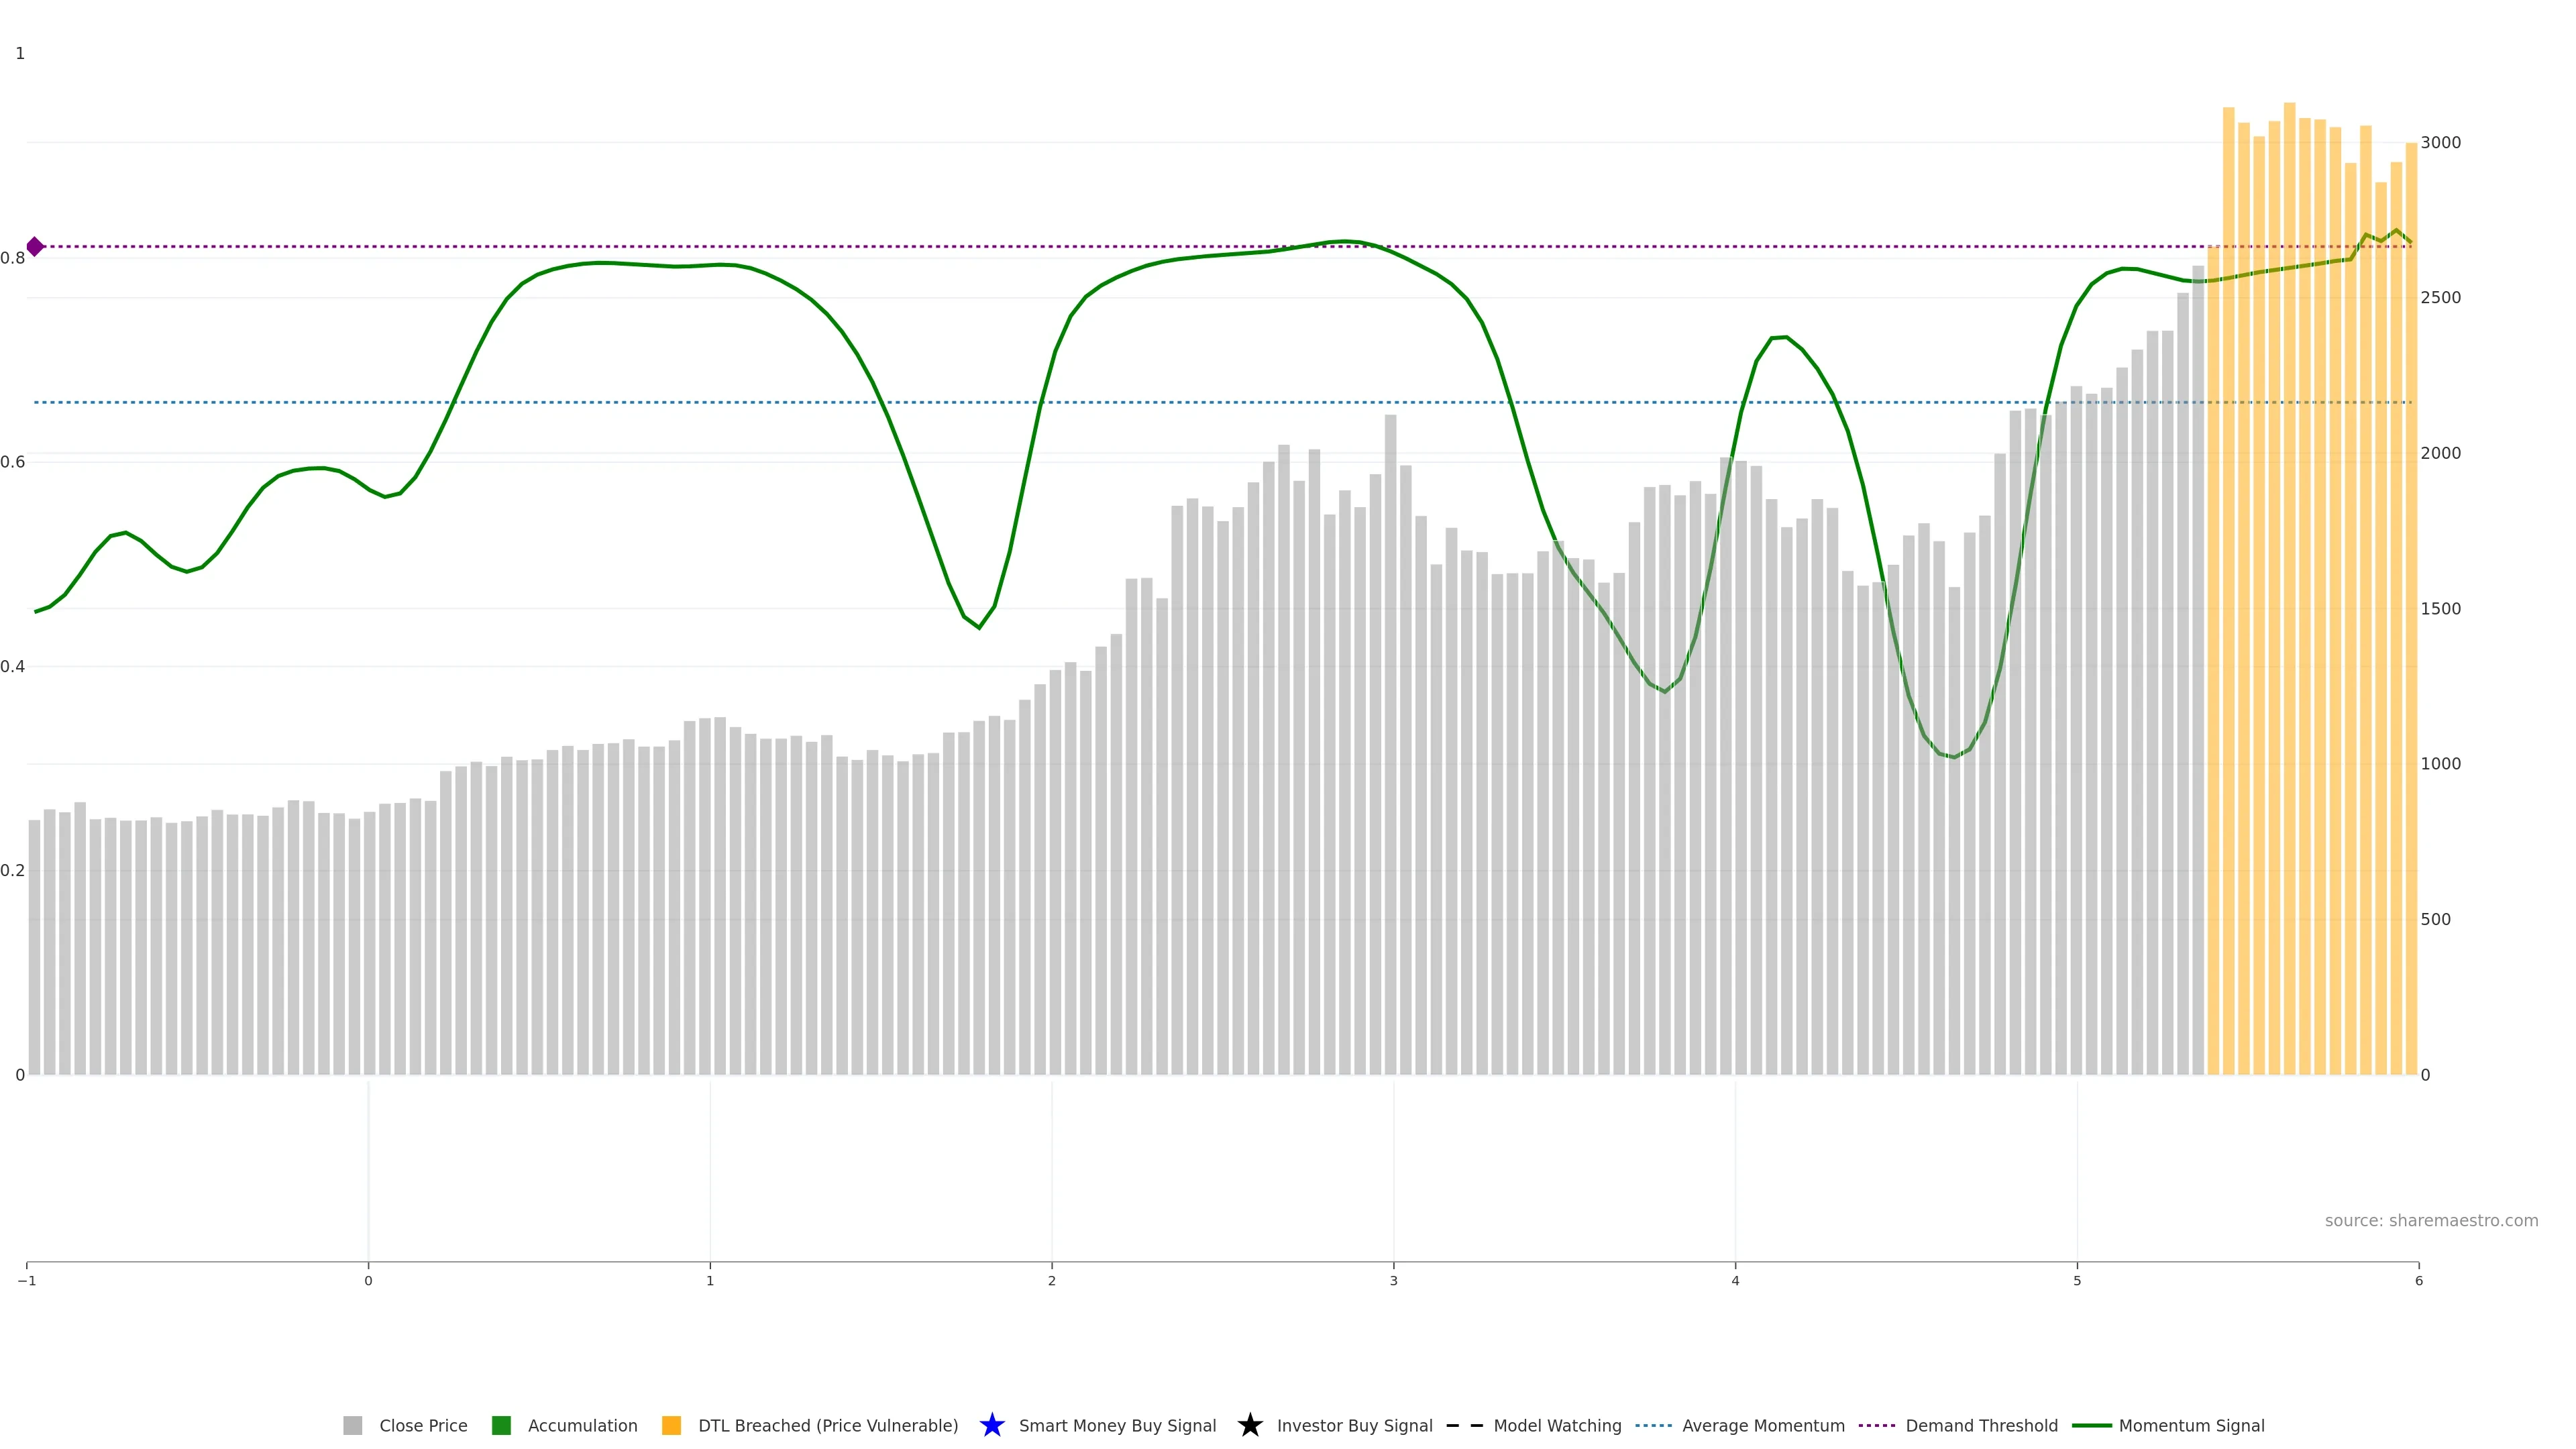This screenshot has height=1449, width=2576.
Task: Click the green Accumulation legend square
Action: (x=501, y=1425)
